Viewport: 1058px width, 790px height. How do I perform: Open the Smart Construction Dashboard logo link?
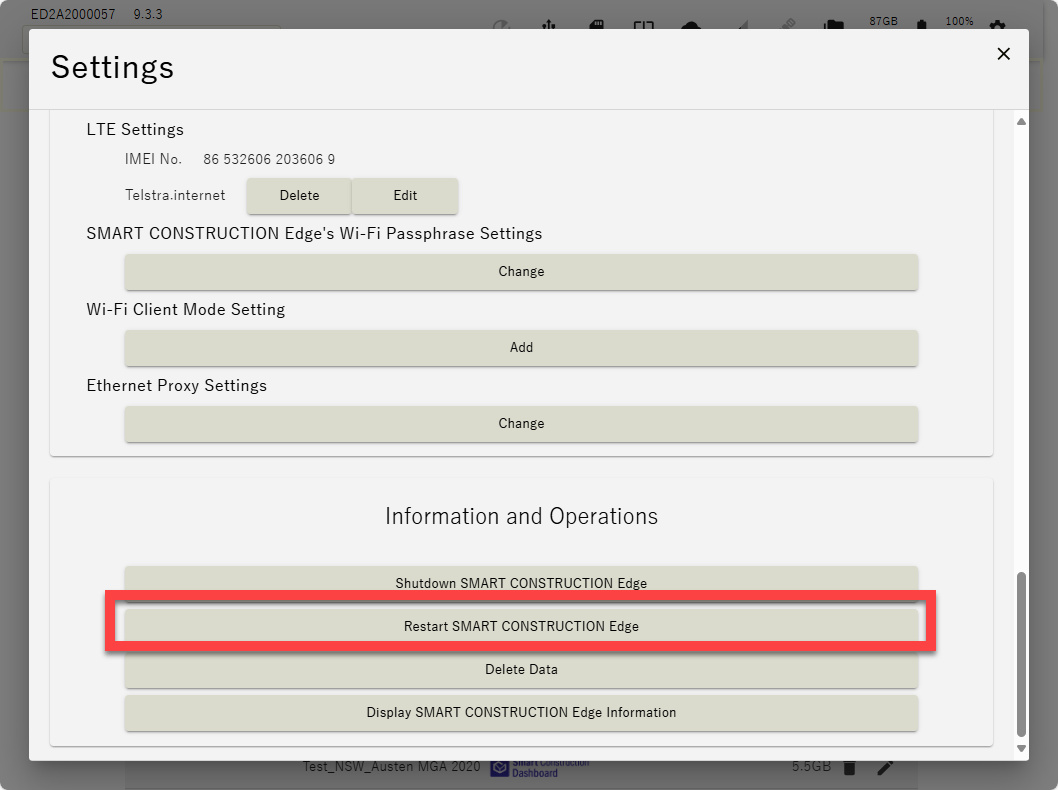pos(540,768)
